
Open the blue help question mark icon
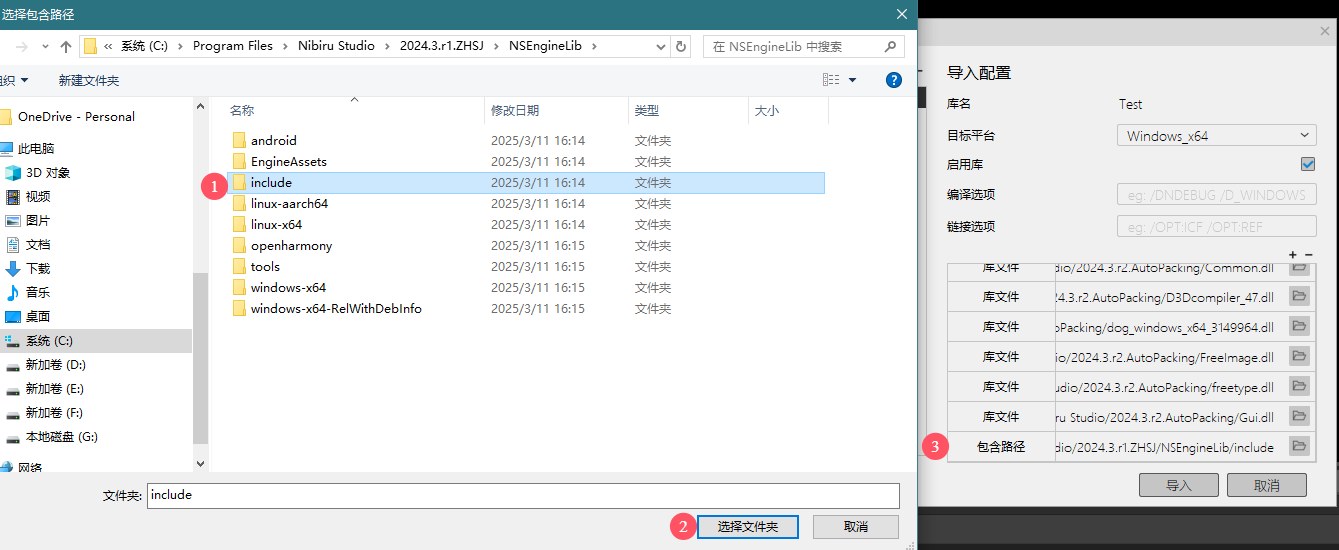[x=894, y=80]
